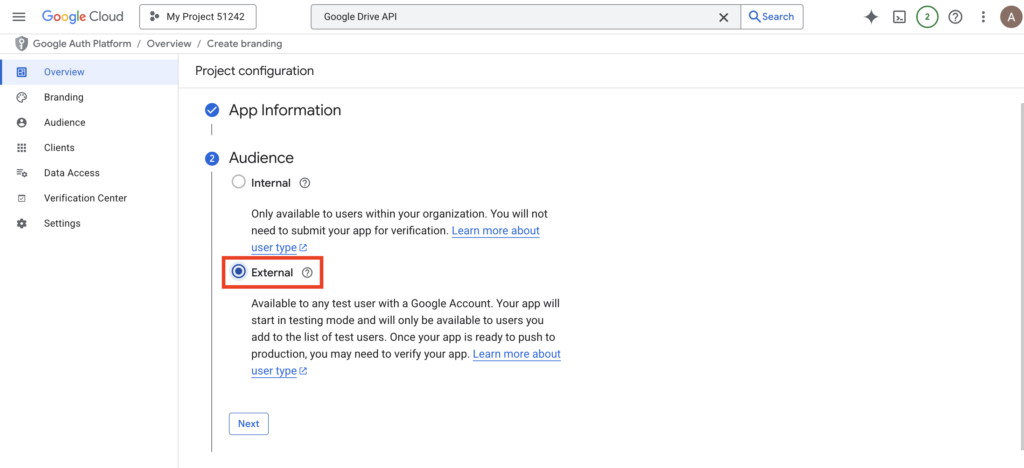This screenshot has height=468, width=1024.
Task: Open the hamburger navigation menu
Action: coord(18,17)
